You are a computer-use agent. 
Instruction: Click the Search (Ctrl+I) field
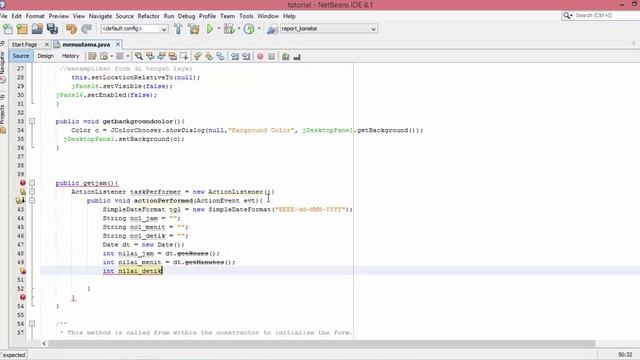[601, 15]
